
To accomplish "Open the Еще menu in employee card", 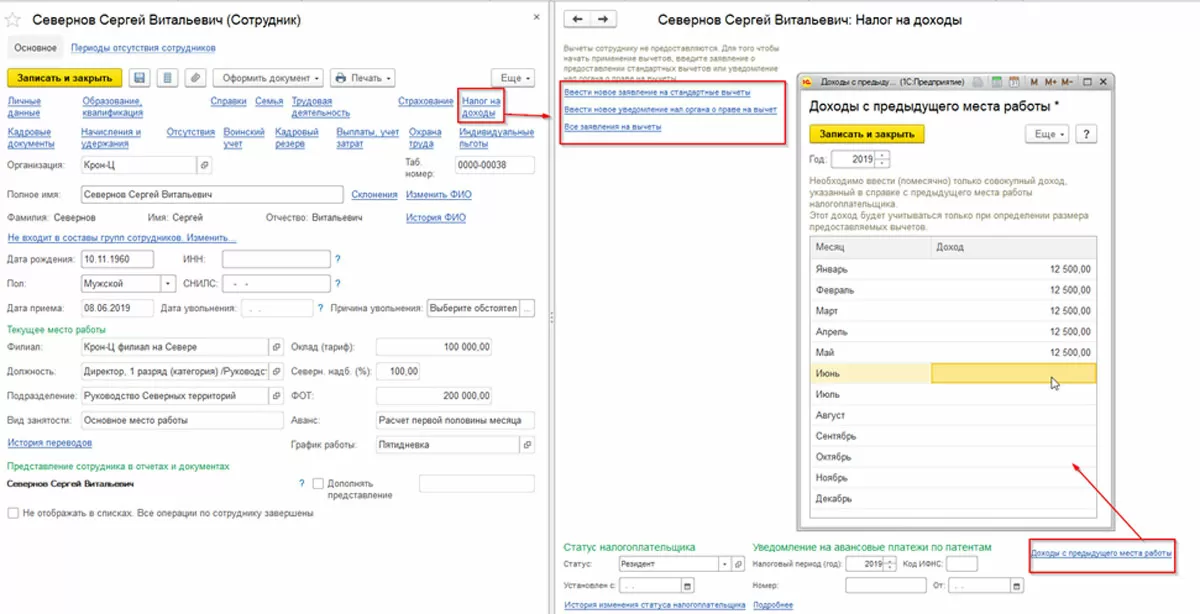I will [x=513, y=78].
